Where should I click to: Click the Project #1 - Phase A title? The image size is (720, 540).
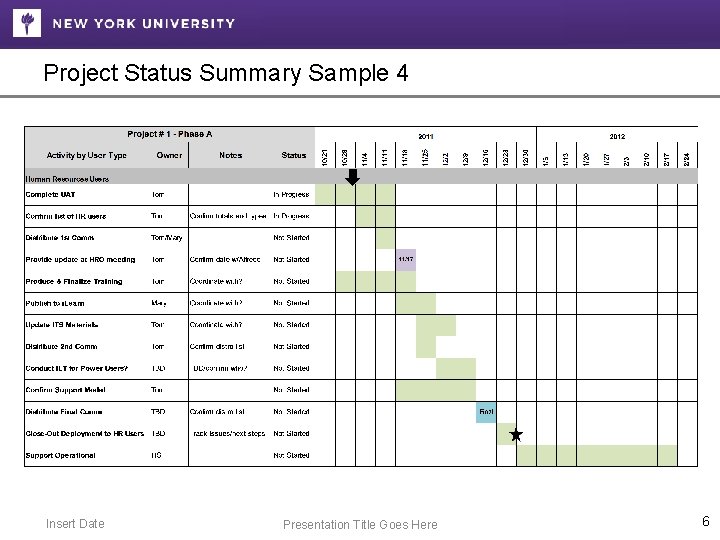click(x=170, y=134)
